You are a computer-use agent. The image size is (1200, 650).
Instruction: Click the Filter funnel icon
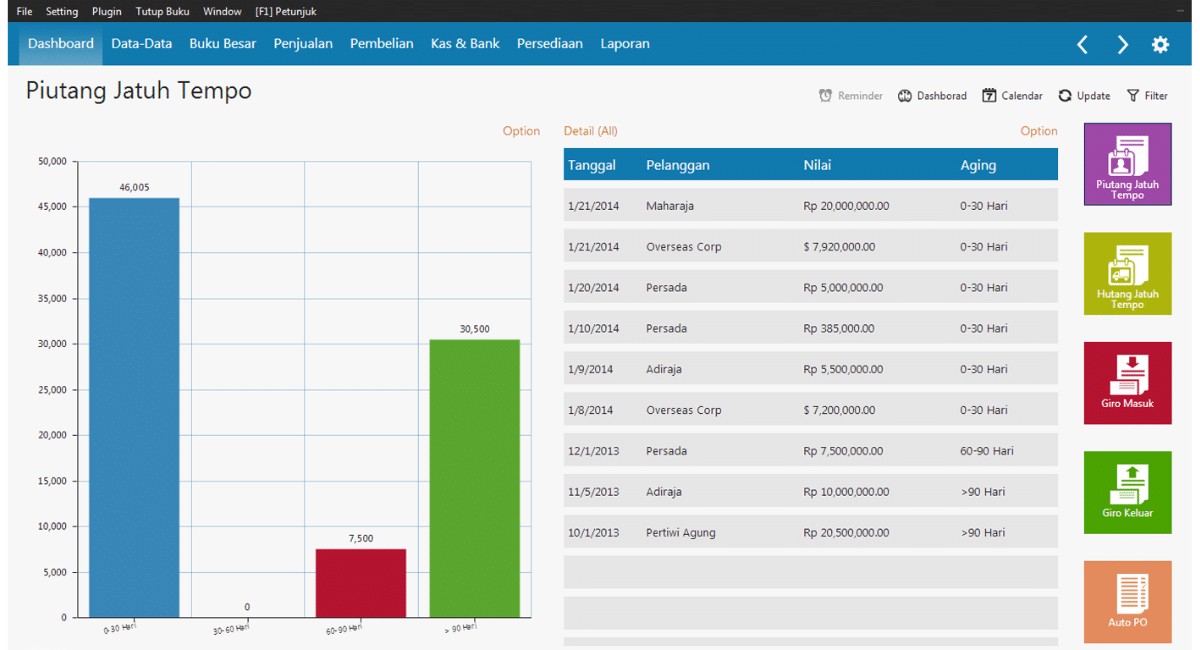click(1133, 96)
